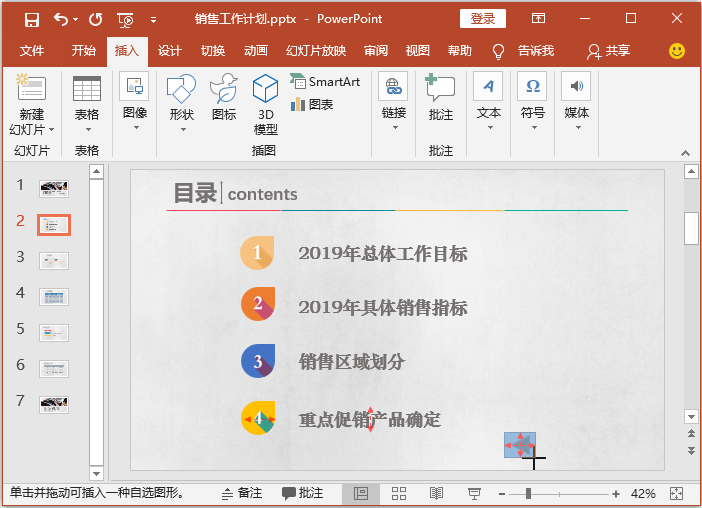Open the 帮助 tab

[x=460, y=51]
